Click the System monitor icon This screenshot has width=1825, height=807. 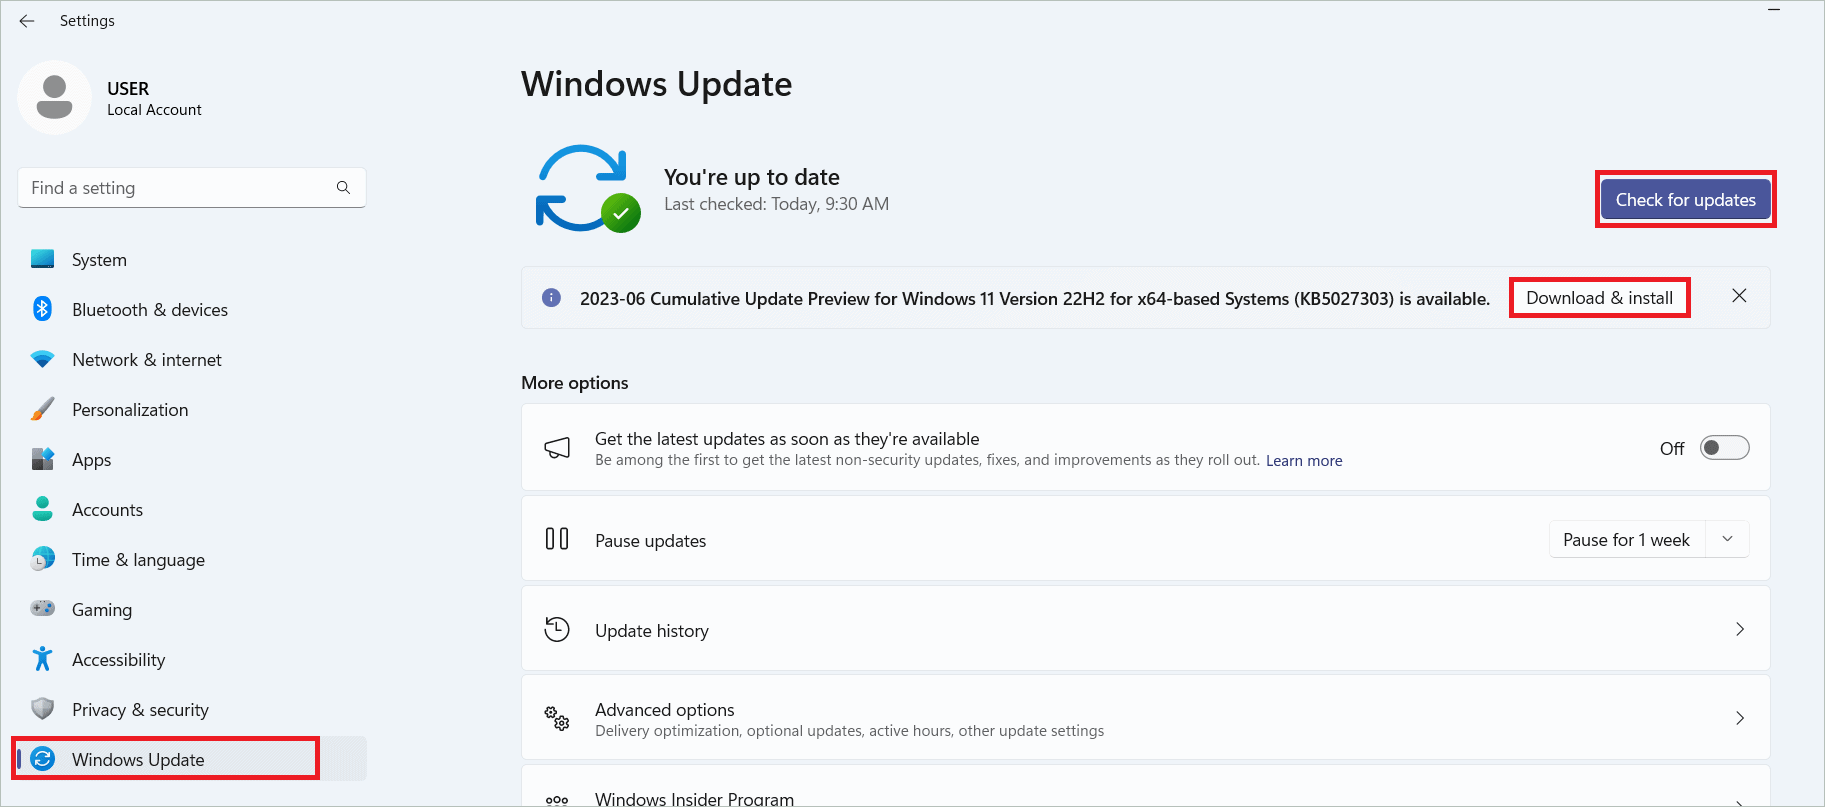click(x=42, y=259)
